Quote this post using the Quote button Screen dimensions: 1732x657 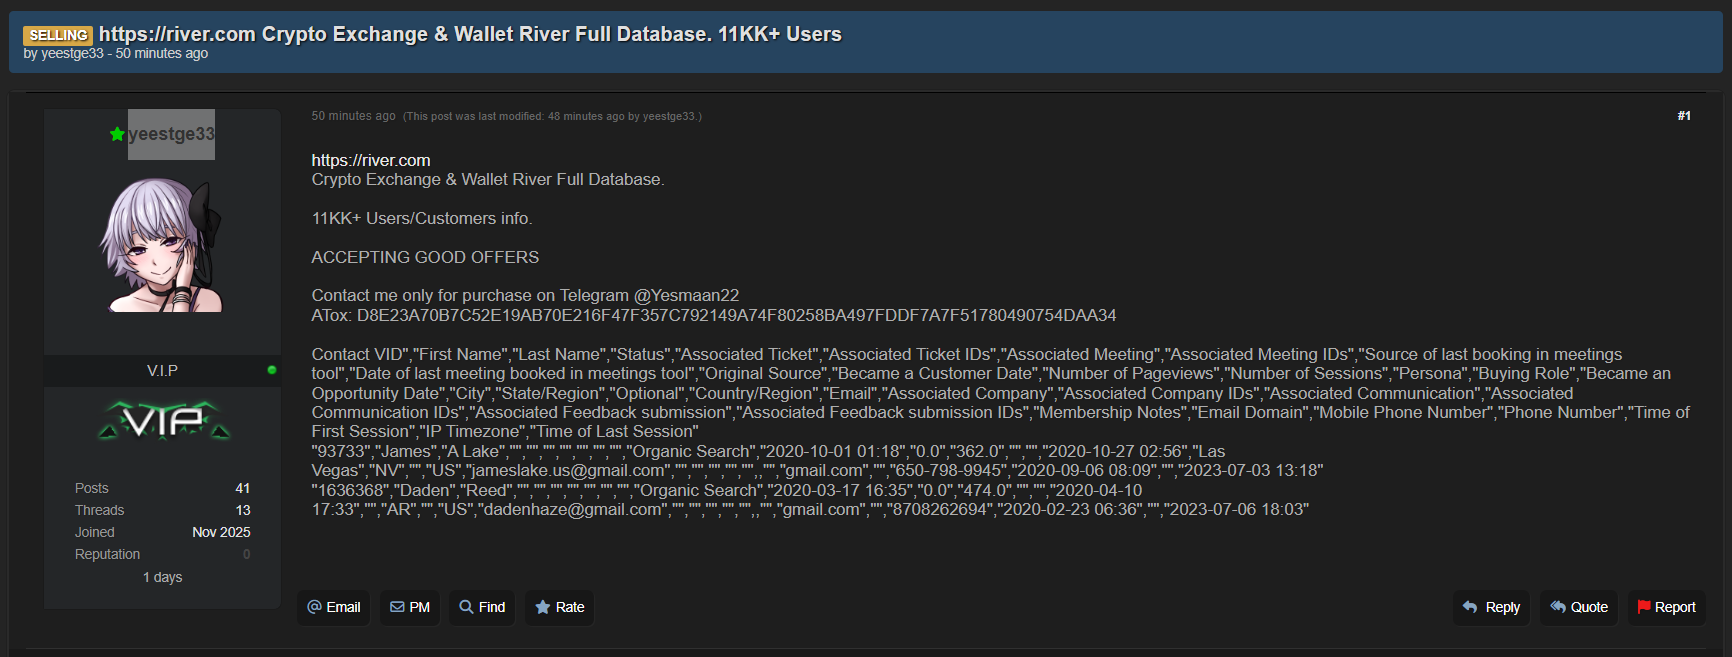click(1578, 607)
